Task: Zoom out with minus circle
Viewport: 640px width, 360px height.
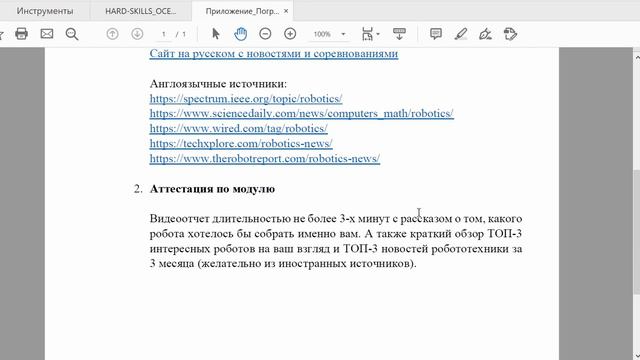Action: (x=265, y=34)
